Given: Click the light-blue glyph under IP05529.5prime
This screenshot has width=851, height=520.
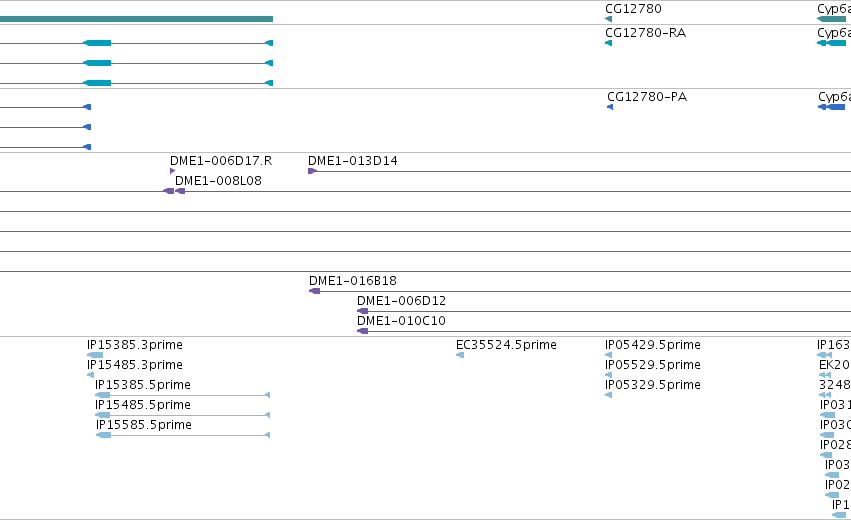Looking at the screenshot, I should (608, 375).
